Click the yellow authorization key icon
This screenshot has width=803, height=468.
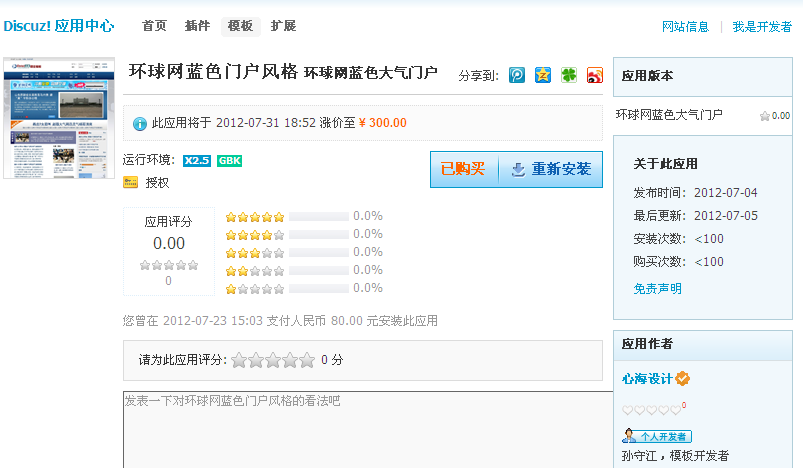(131, 182)
